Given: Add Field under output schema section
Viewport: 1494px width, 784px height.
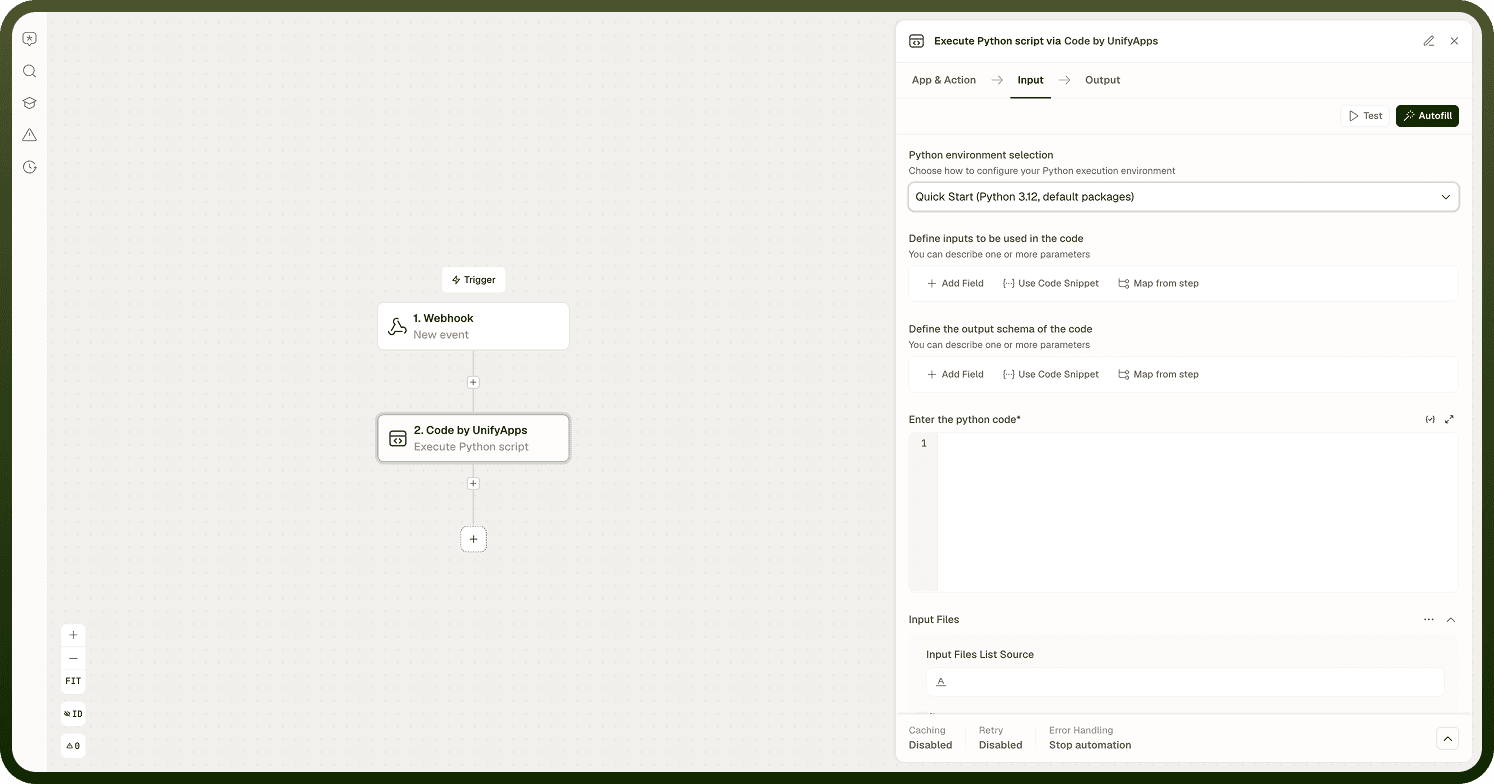Looking at the screenshot, I should point(956,375).
